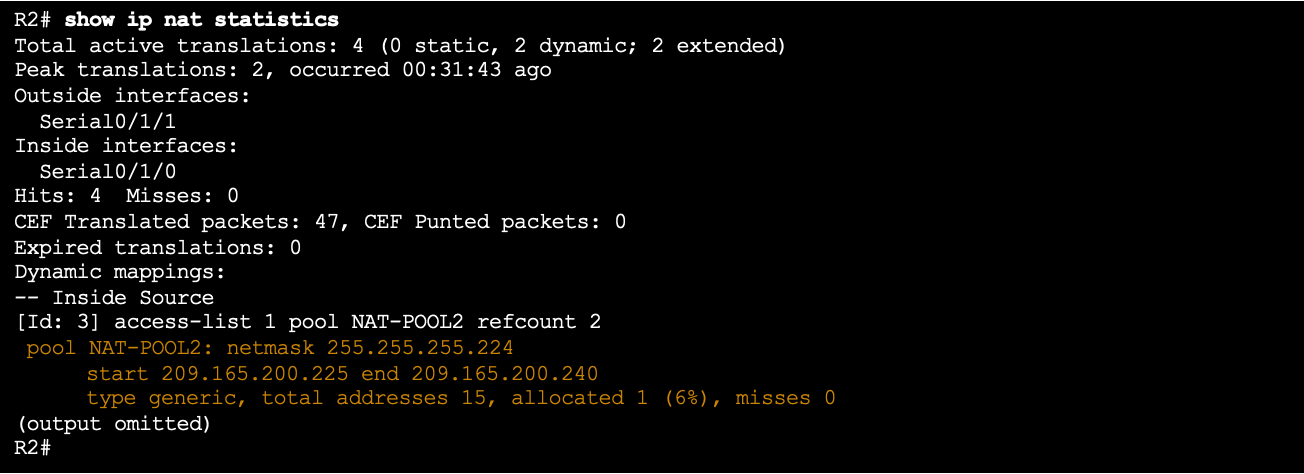
Task: Click the 'Misses: 0' value
Action: (182, 197)
